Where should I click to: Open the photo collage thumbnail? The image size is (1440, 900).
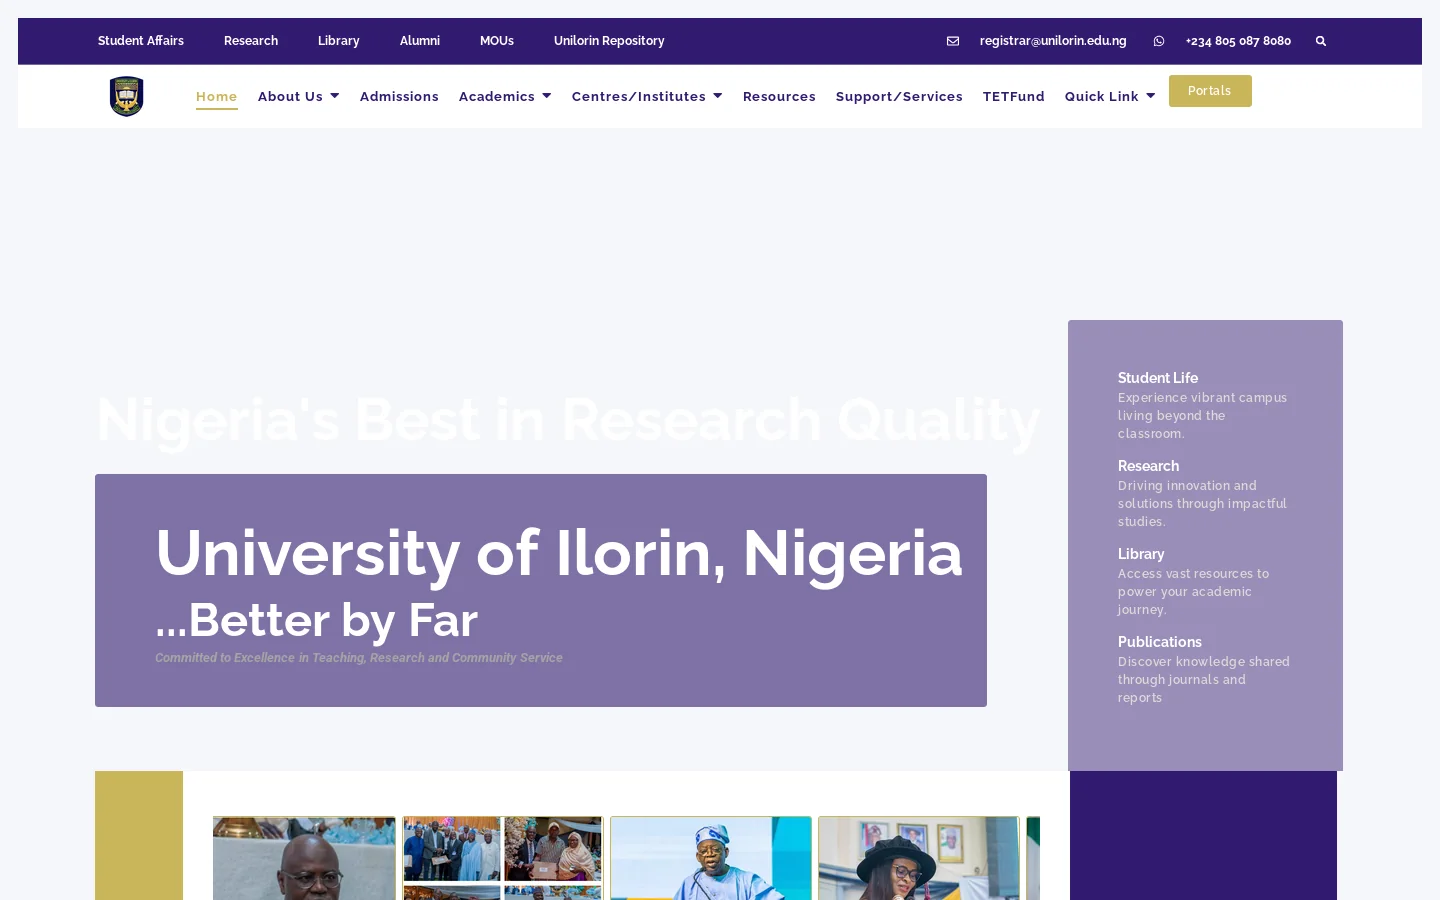(x=503, y=858)
